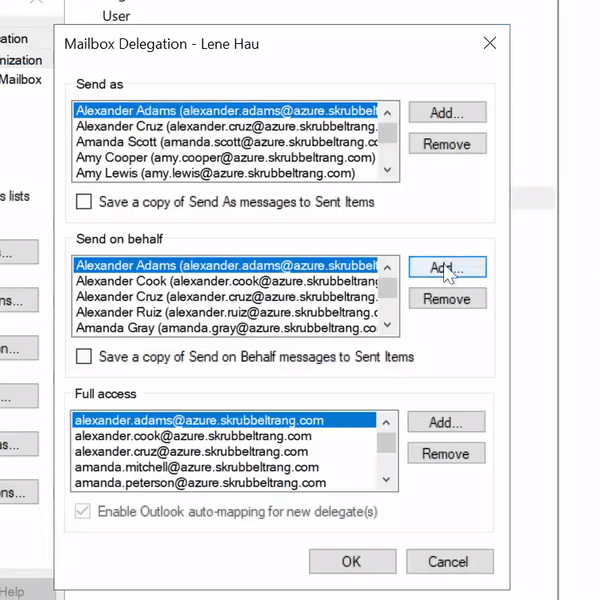Image resolution: width=600 pixels, height=600 pixels.
Task: Select Alexander Ruiz in Send on behalf list
Action: point(226,312)
